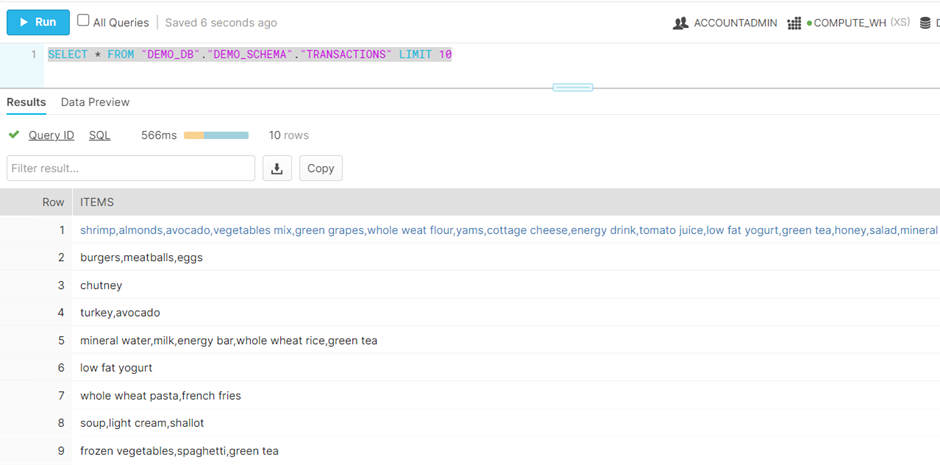Focus the Filter result input field

pos(130,168)
